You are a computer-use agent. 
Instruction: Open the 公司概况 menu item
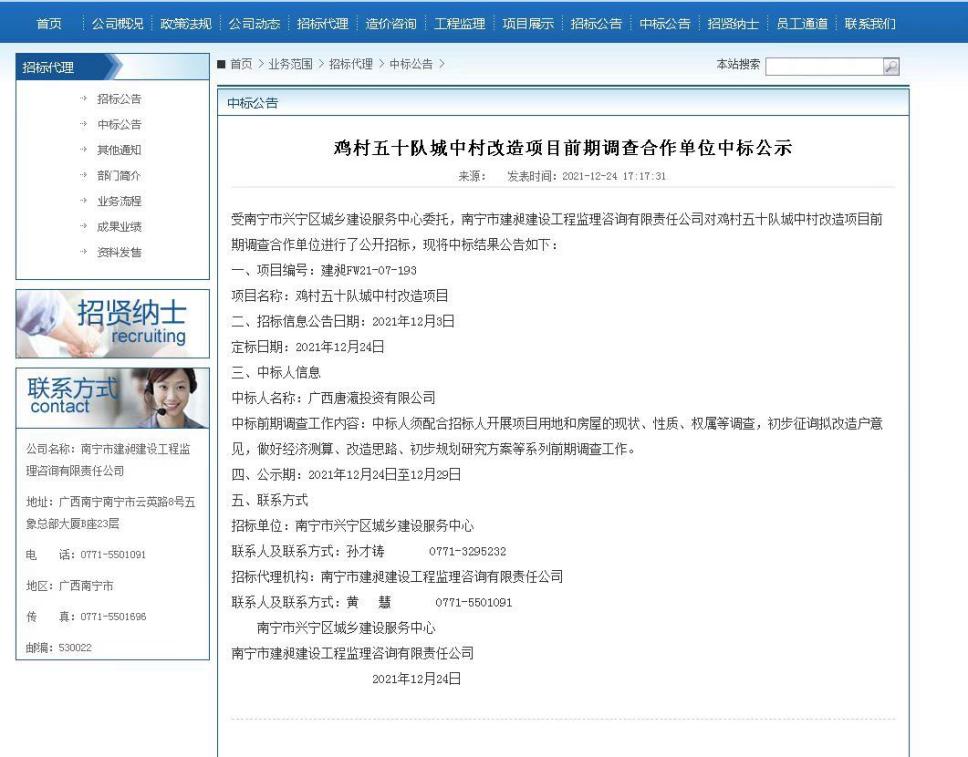[117, 23]
